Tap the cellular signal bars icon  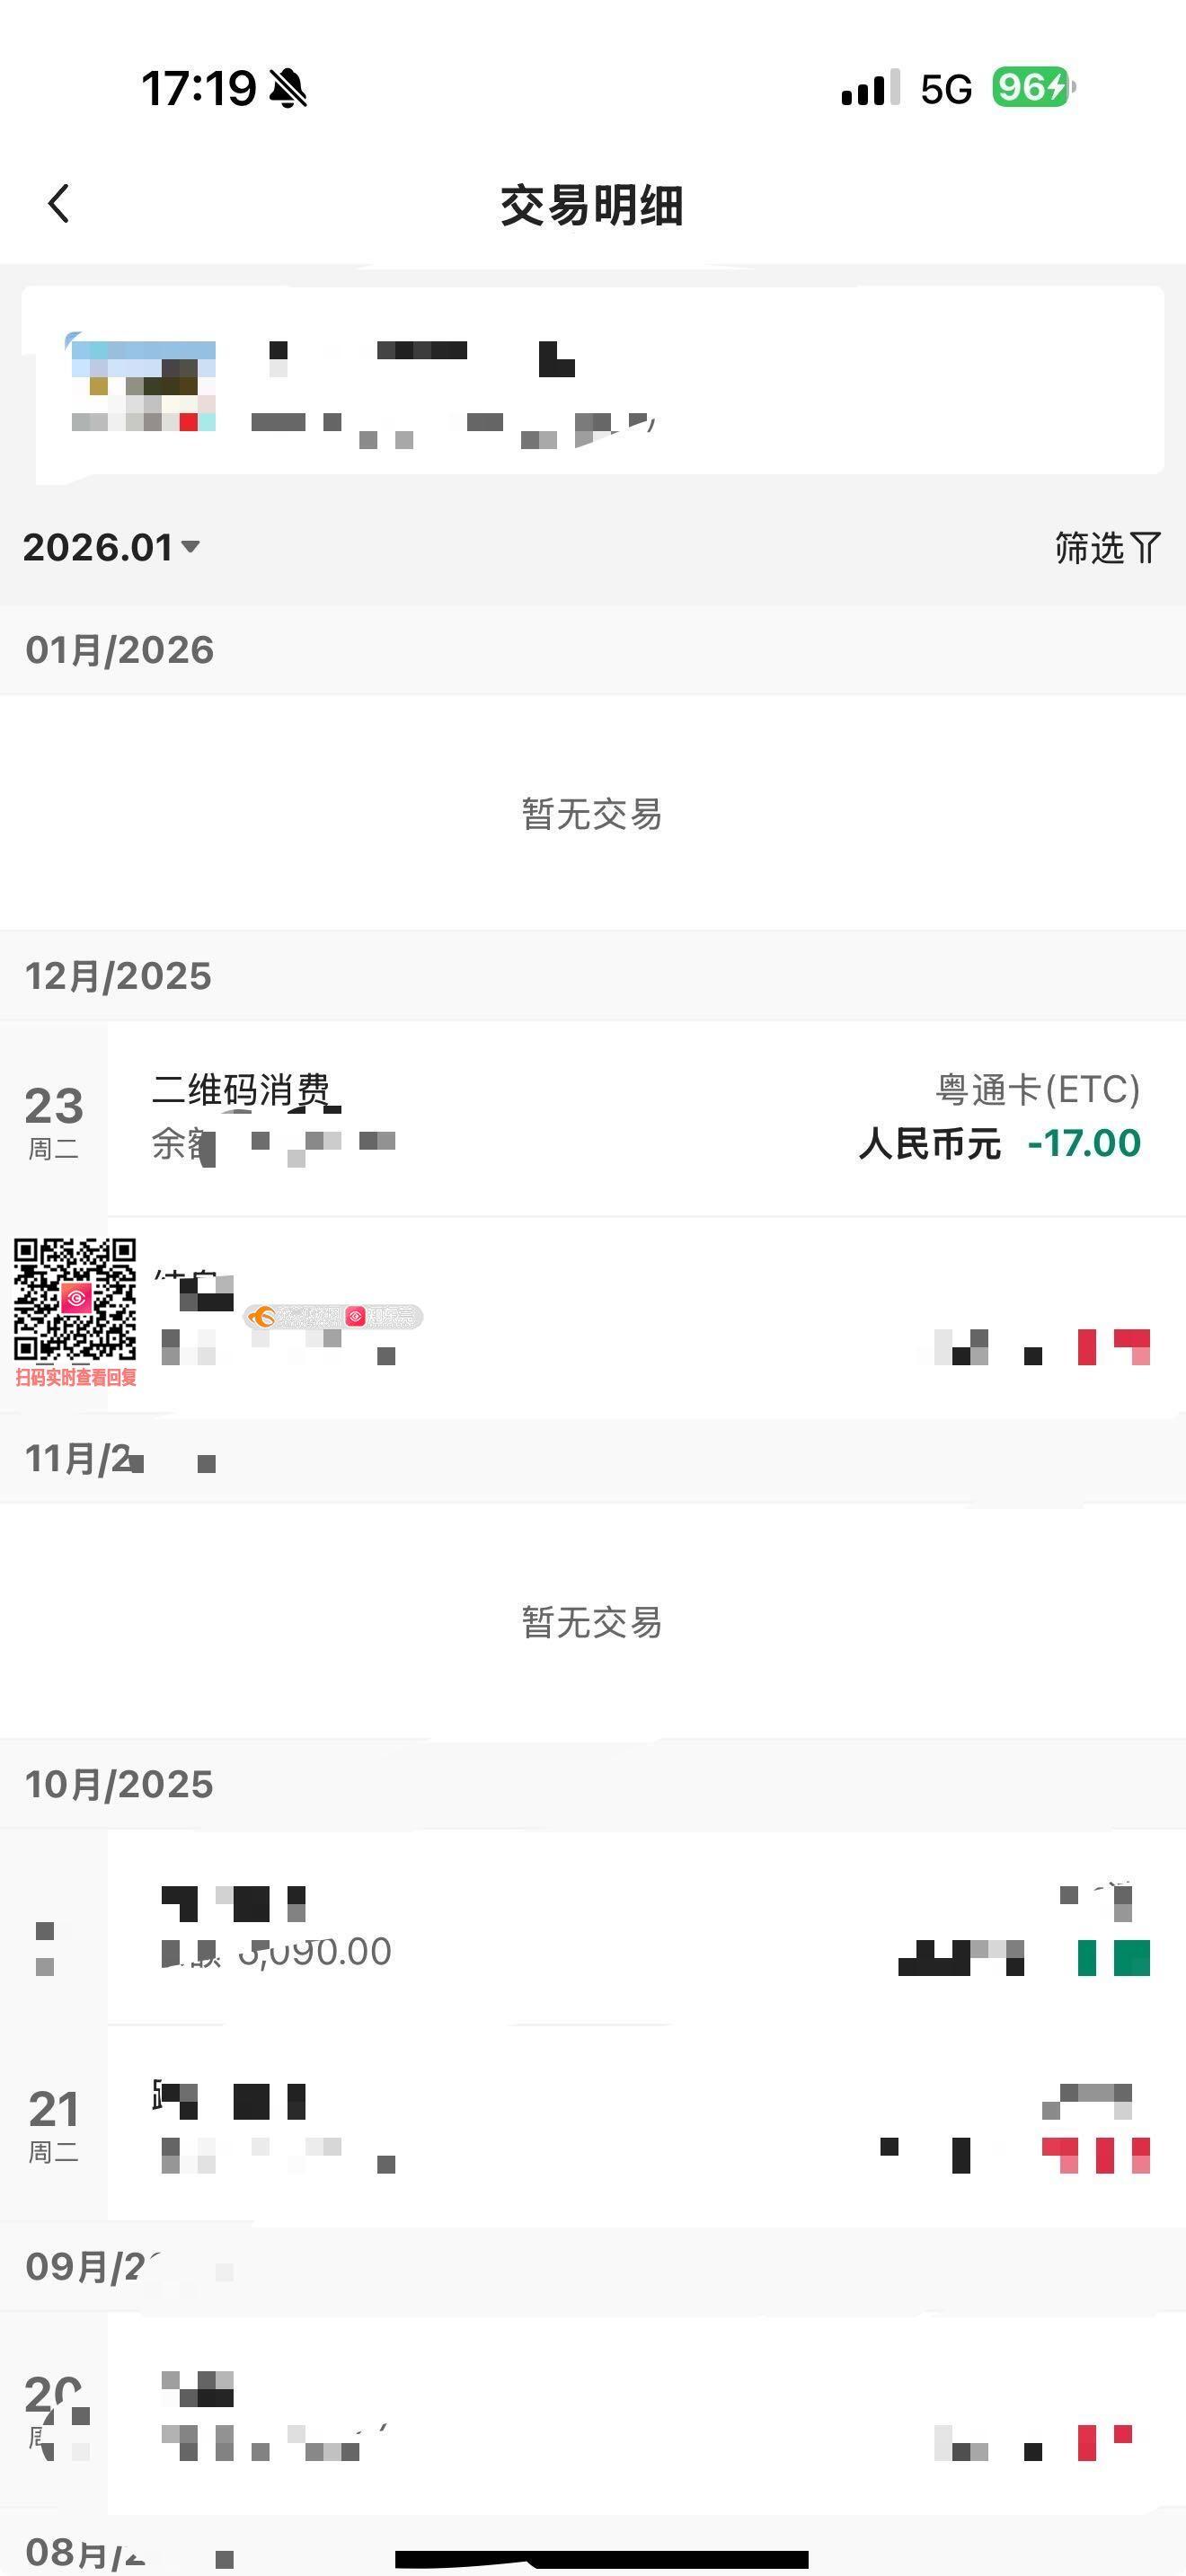click(870, 89)
